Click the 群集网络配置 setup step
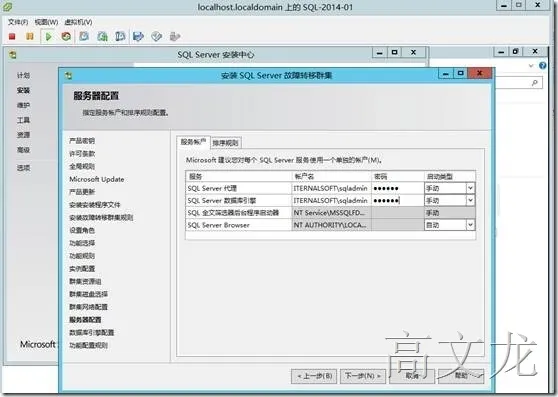 click(88, 307)
